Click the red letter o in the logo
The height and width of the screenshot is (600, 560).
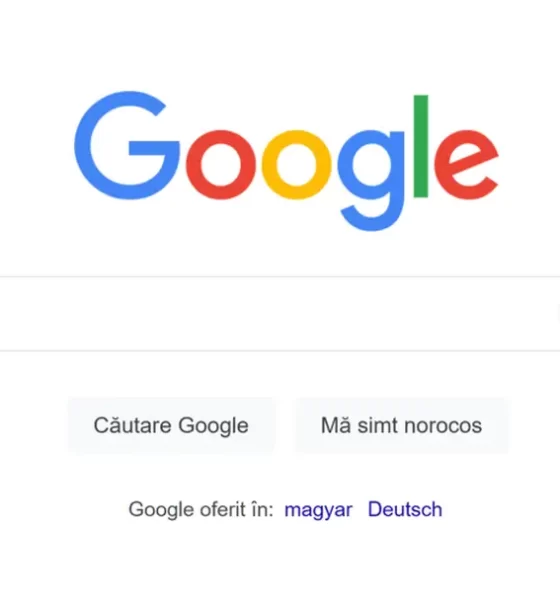pyautogui.click(x=221, y=165)
